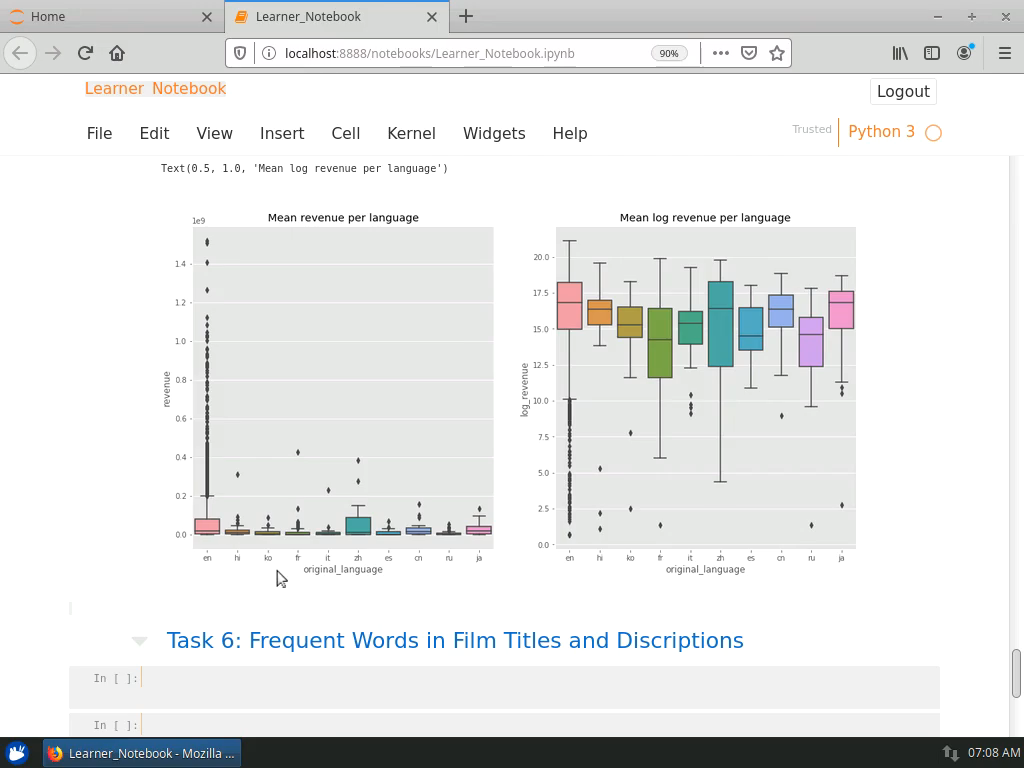Close the Learner_Notebook tab
This screenshot has height=768, width=1024.
(432, 17)
